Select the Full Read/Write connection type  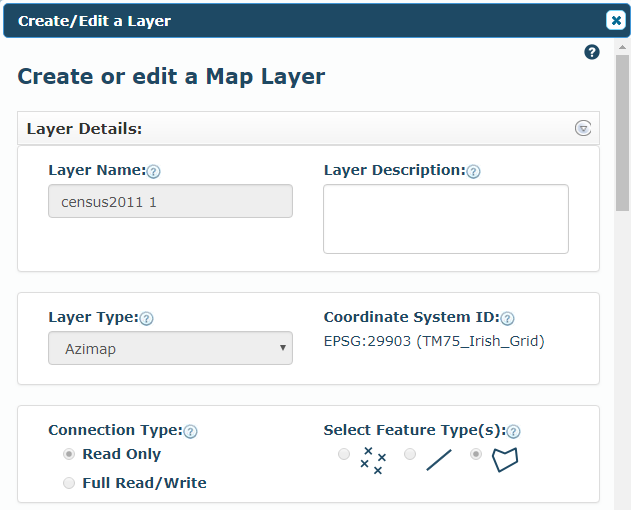(69, 483)
